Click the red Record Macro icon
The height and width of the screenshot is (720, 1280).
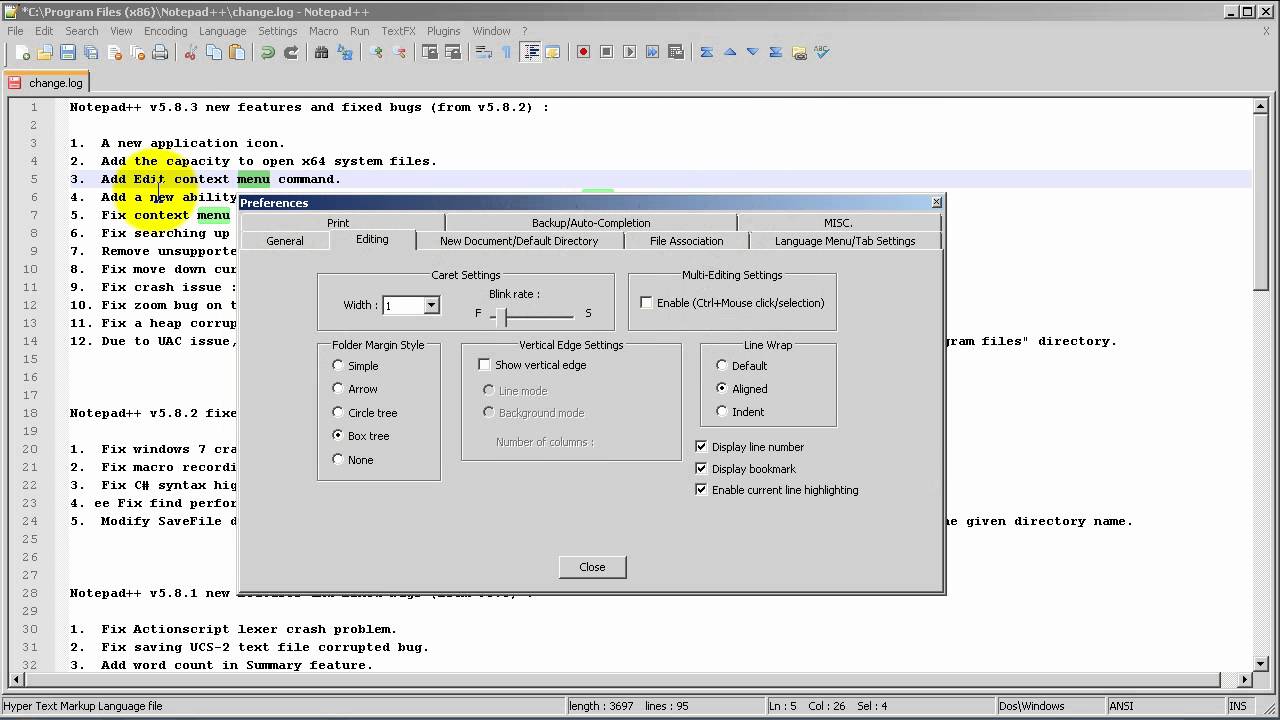point(583,52)
